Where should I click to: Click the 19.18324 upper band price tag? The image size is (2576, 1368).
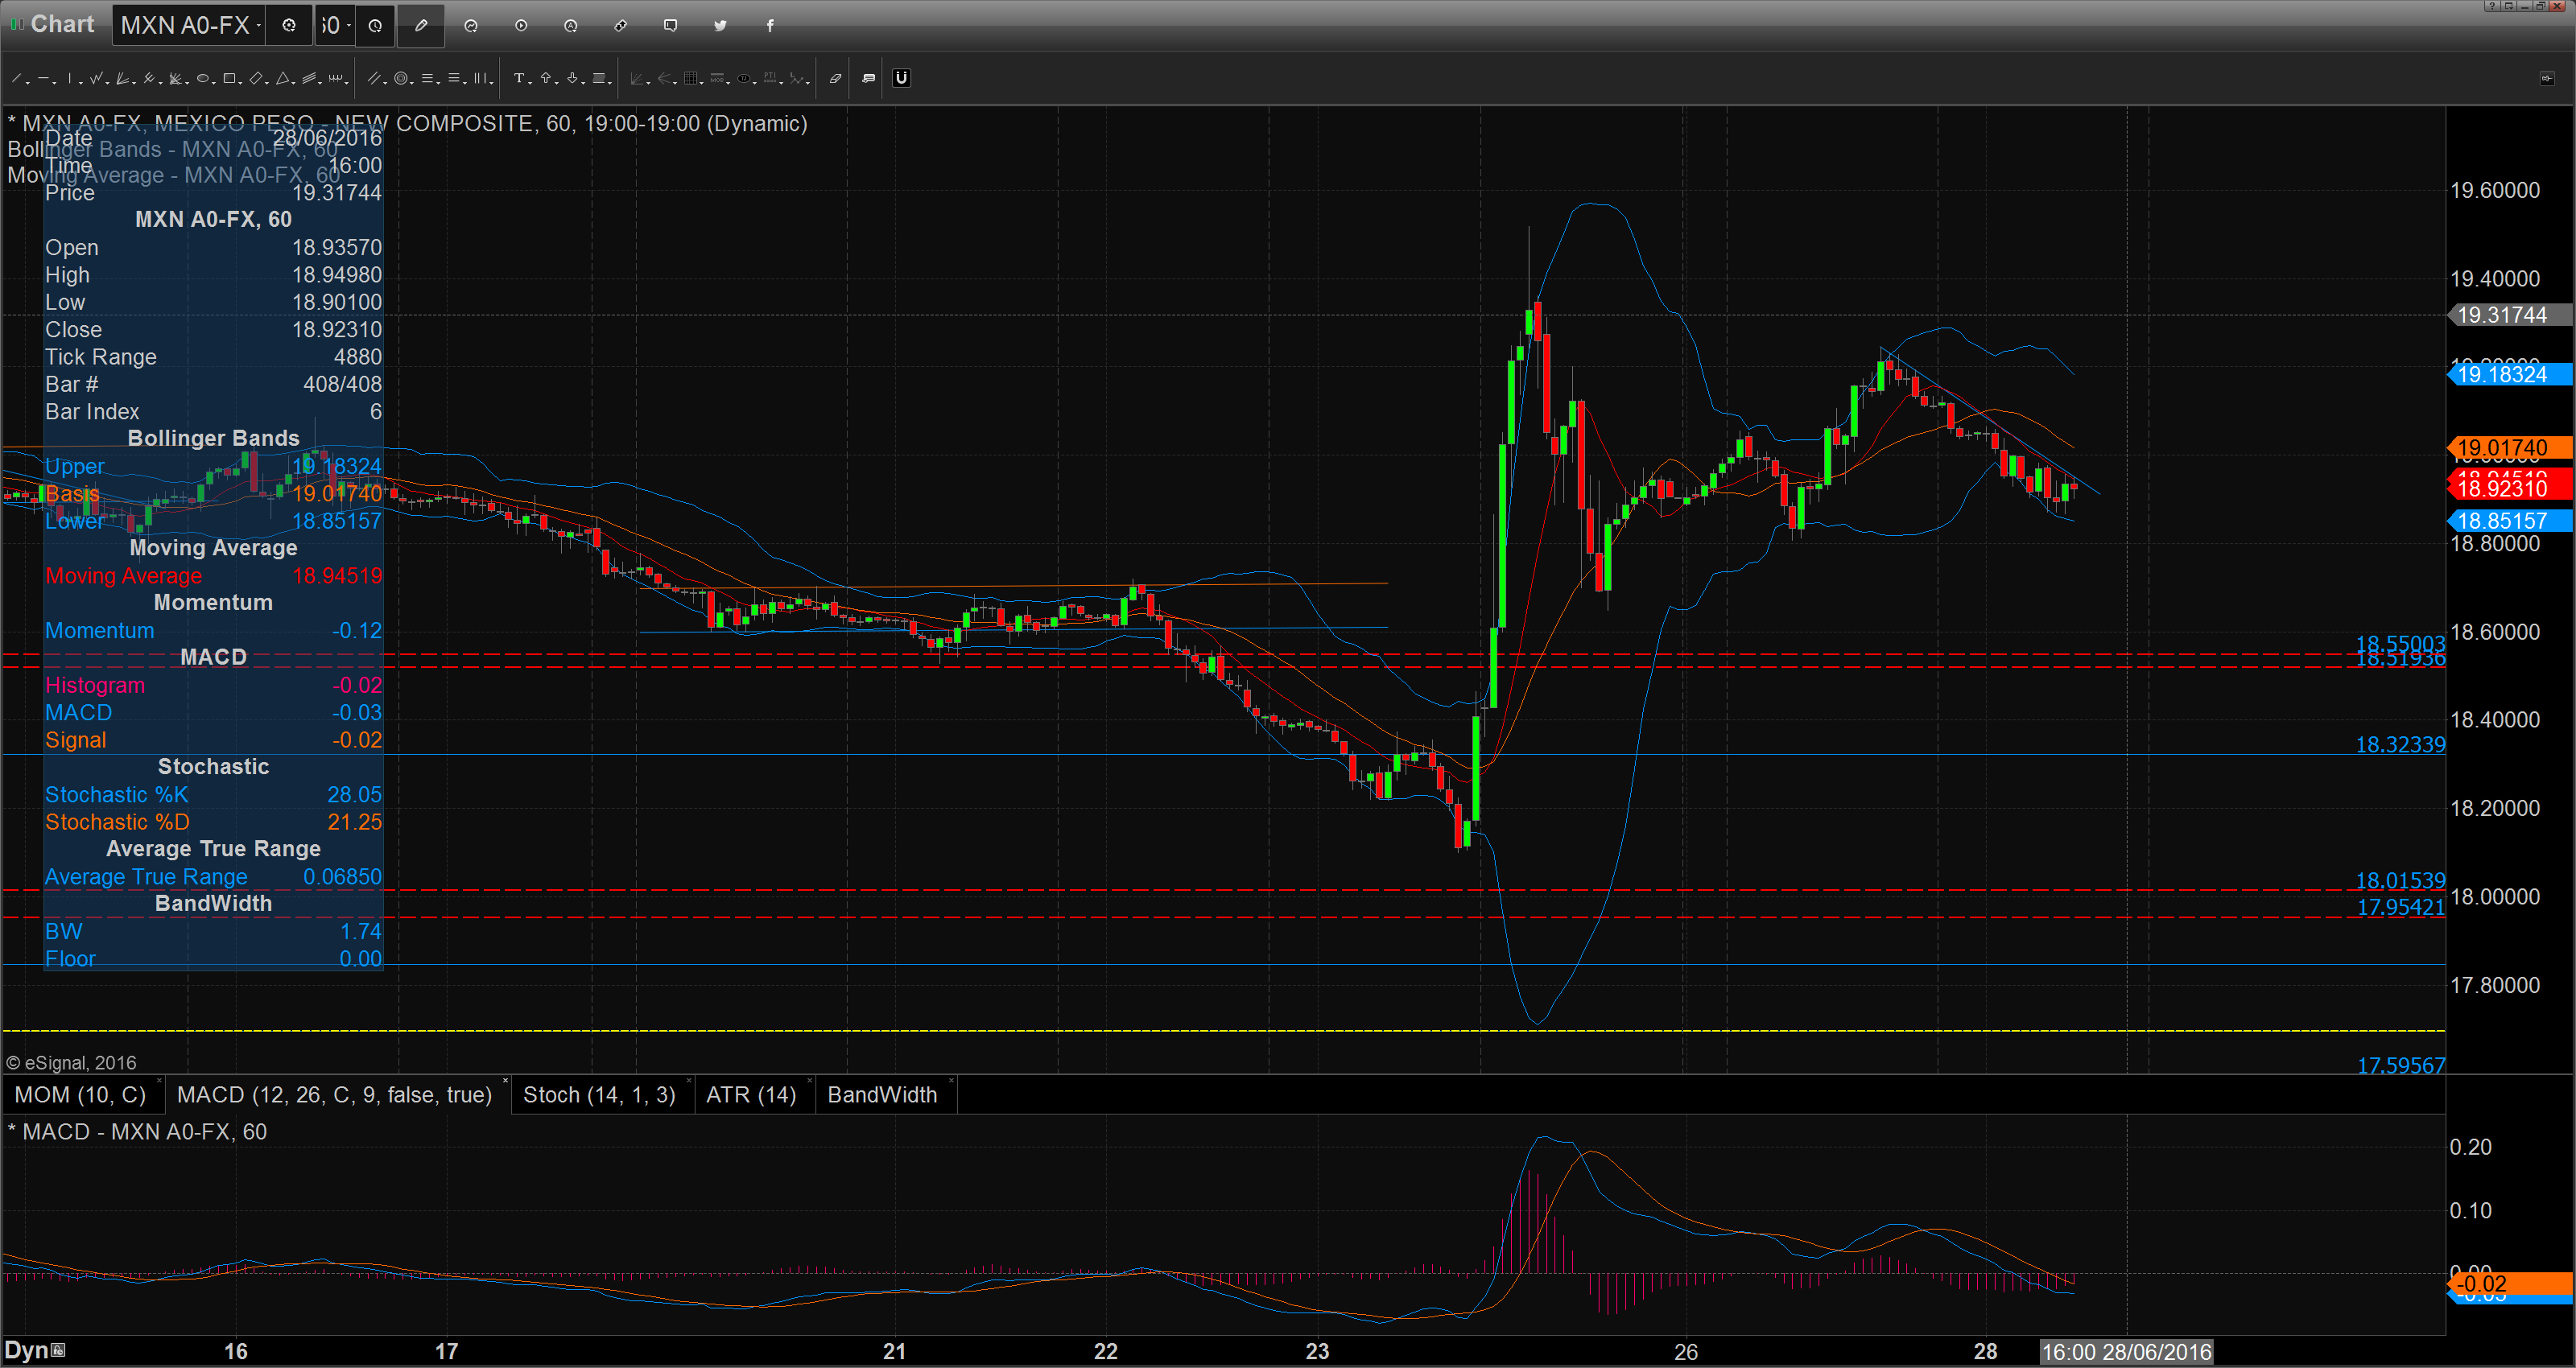click(2510, 375)
